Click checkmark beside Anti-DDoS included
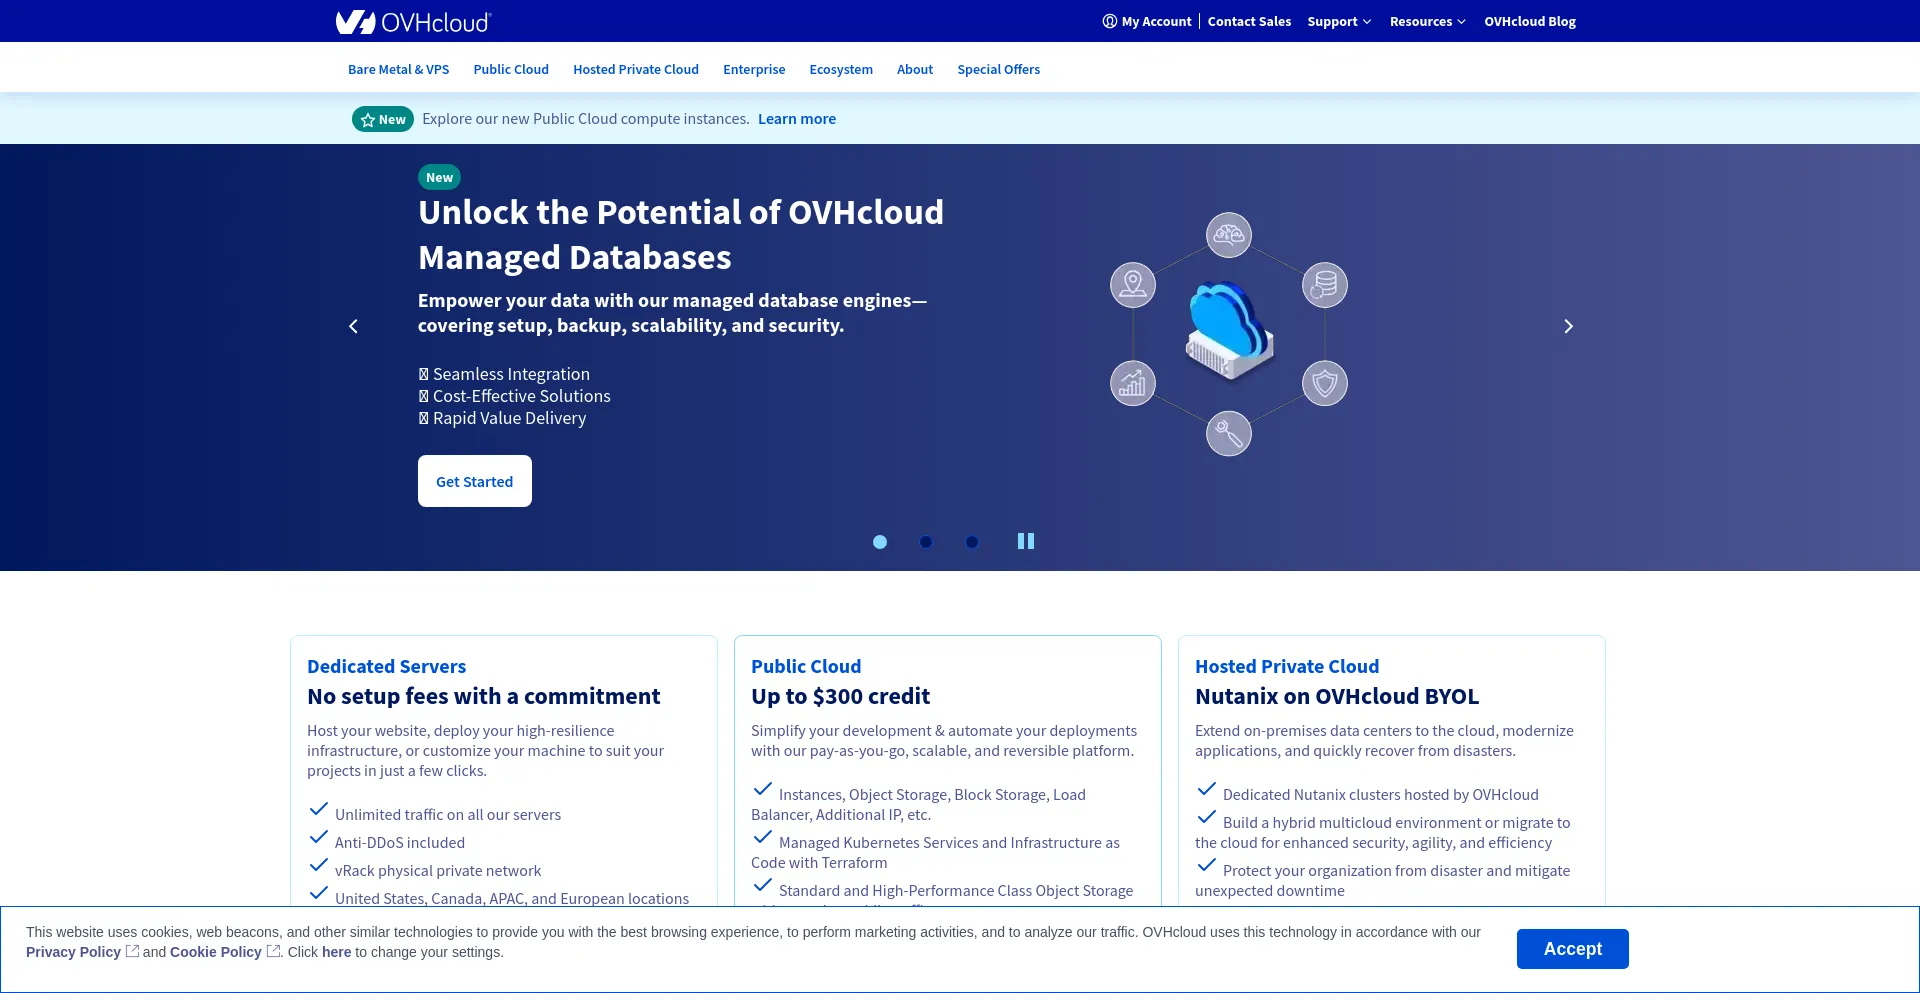 [x=319, y=837]
